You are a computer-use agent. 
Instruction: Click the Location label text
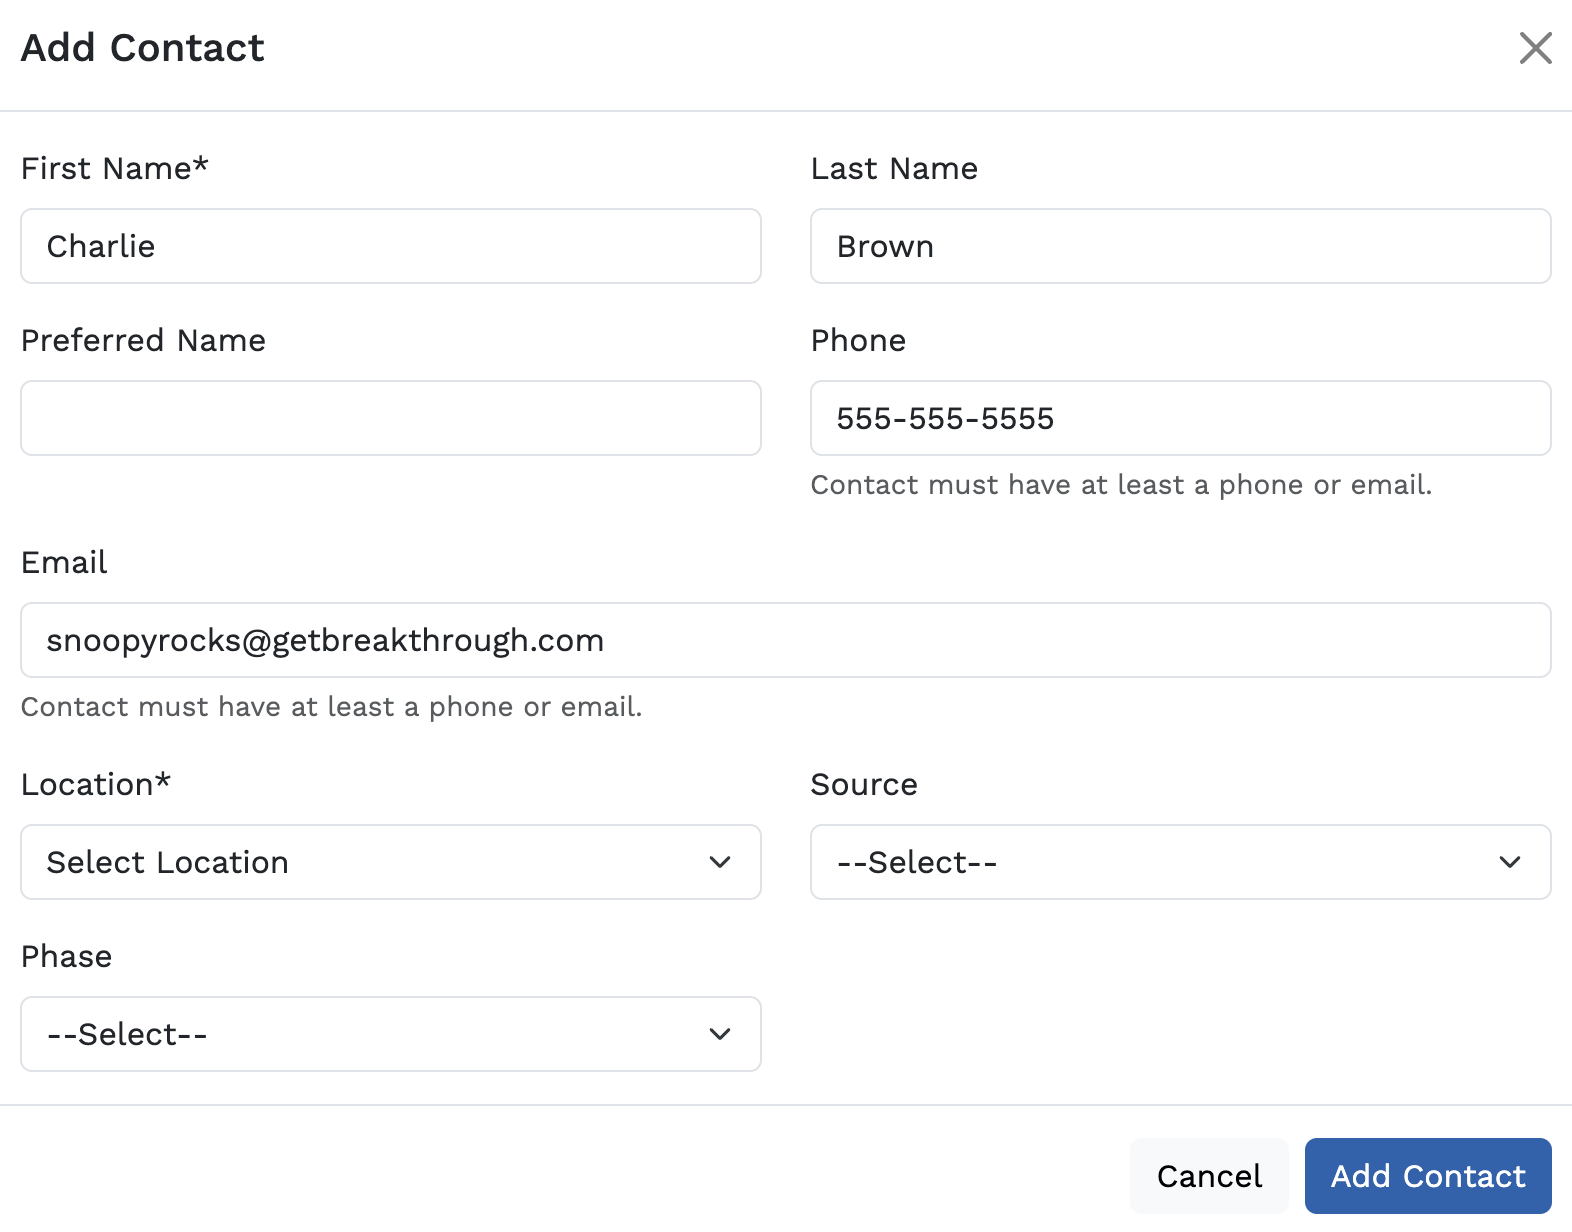(96, 784)
